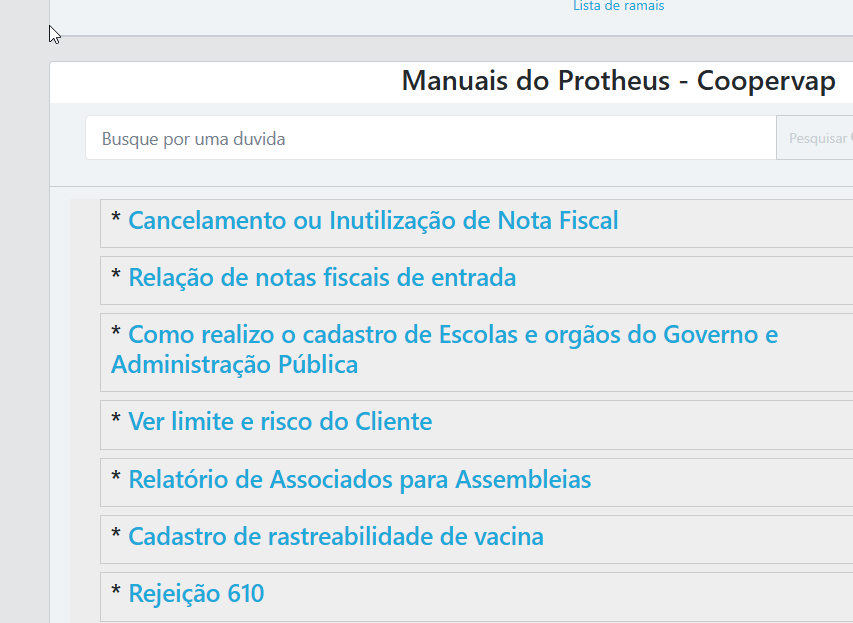This screenshot has height=623, width=853.
Task: Click the asterisk before Rejeição 610
Action: click(115, 594)
